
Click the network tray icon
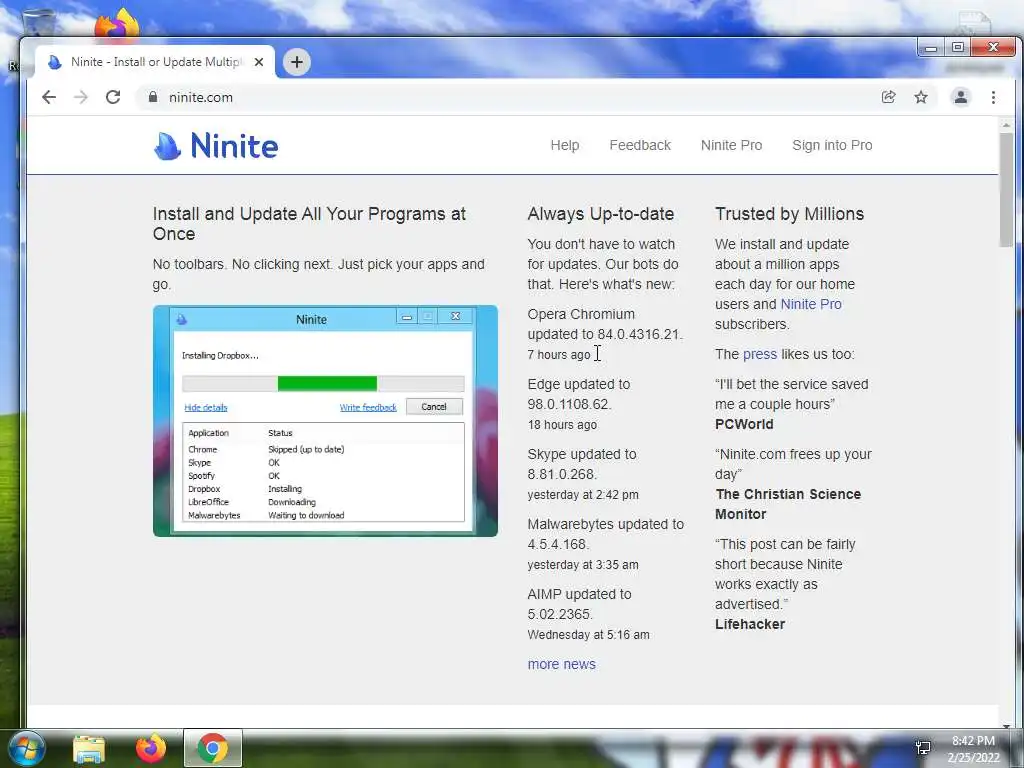(x=923, y=748)
